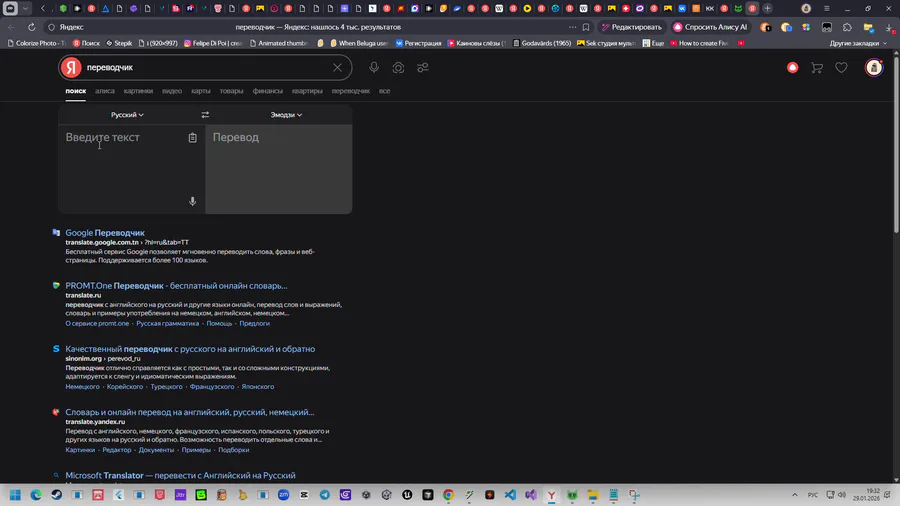Switch to the видео search tab
The width and height of the screenshot is (900, 506).
point(172,91)
